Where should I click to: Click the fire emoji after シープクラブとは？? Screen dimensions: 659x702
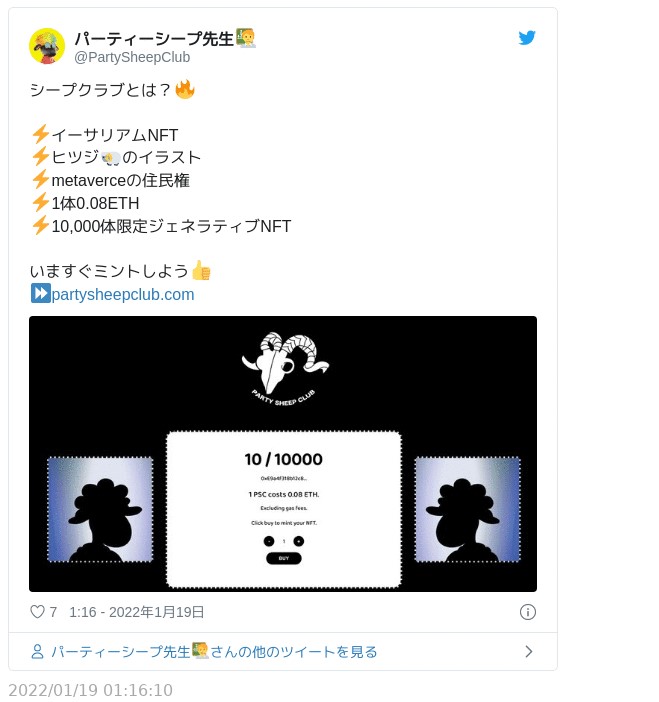pyautogui.click(x=185, y=89)
